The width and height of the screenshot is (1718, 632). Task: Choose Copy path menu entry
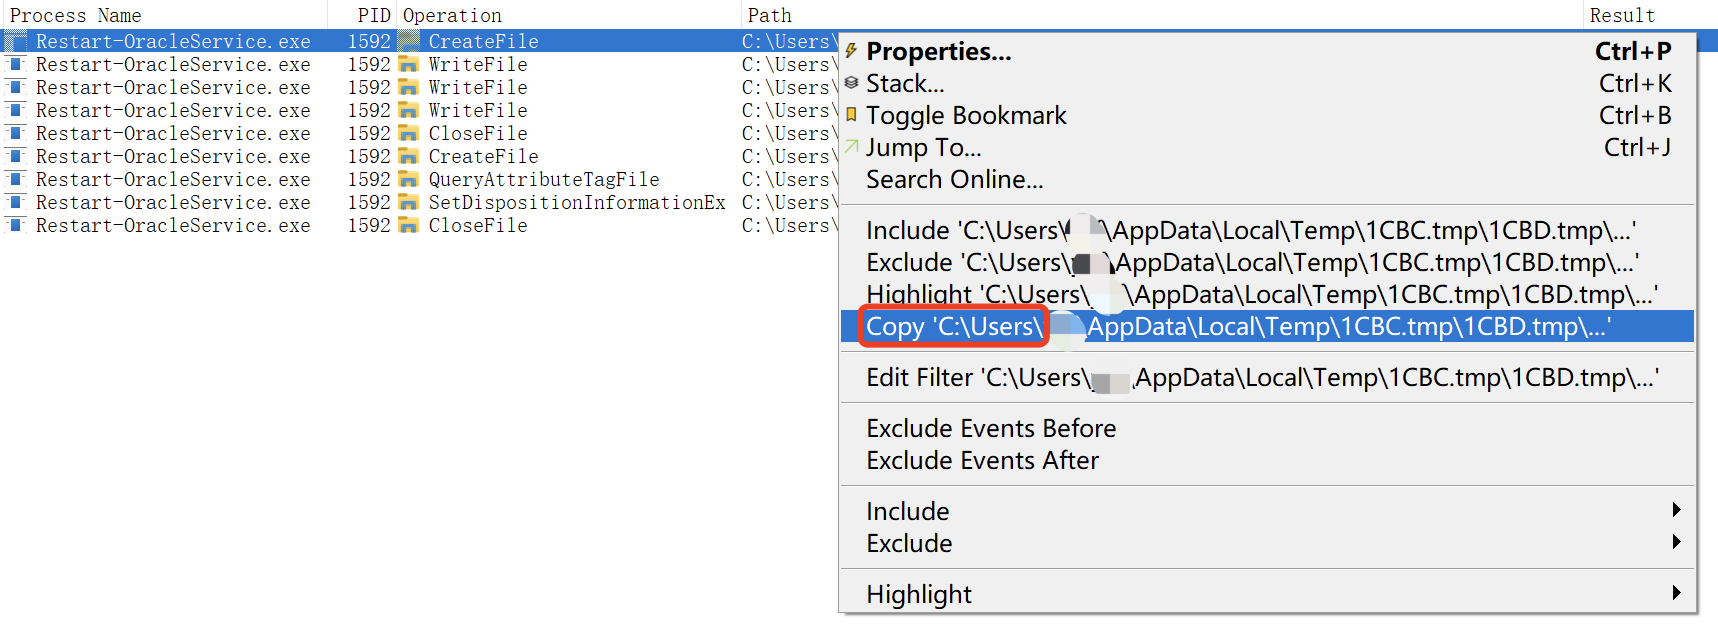(1237, 327)
